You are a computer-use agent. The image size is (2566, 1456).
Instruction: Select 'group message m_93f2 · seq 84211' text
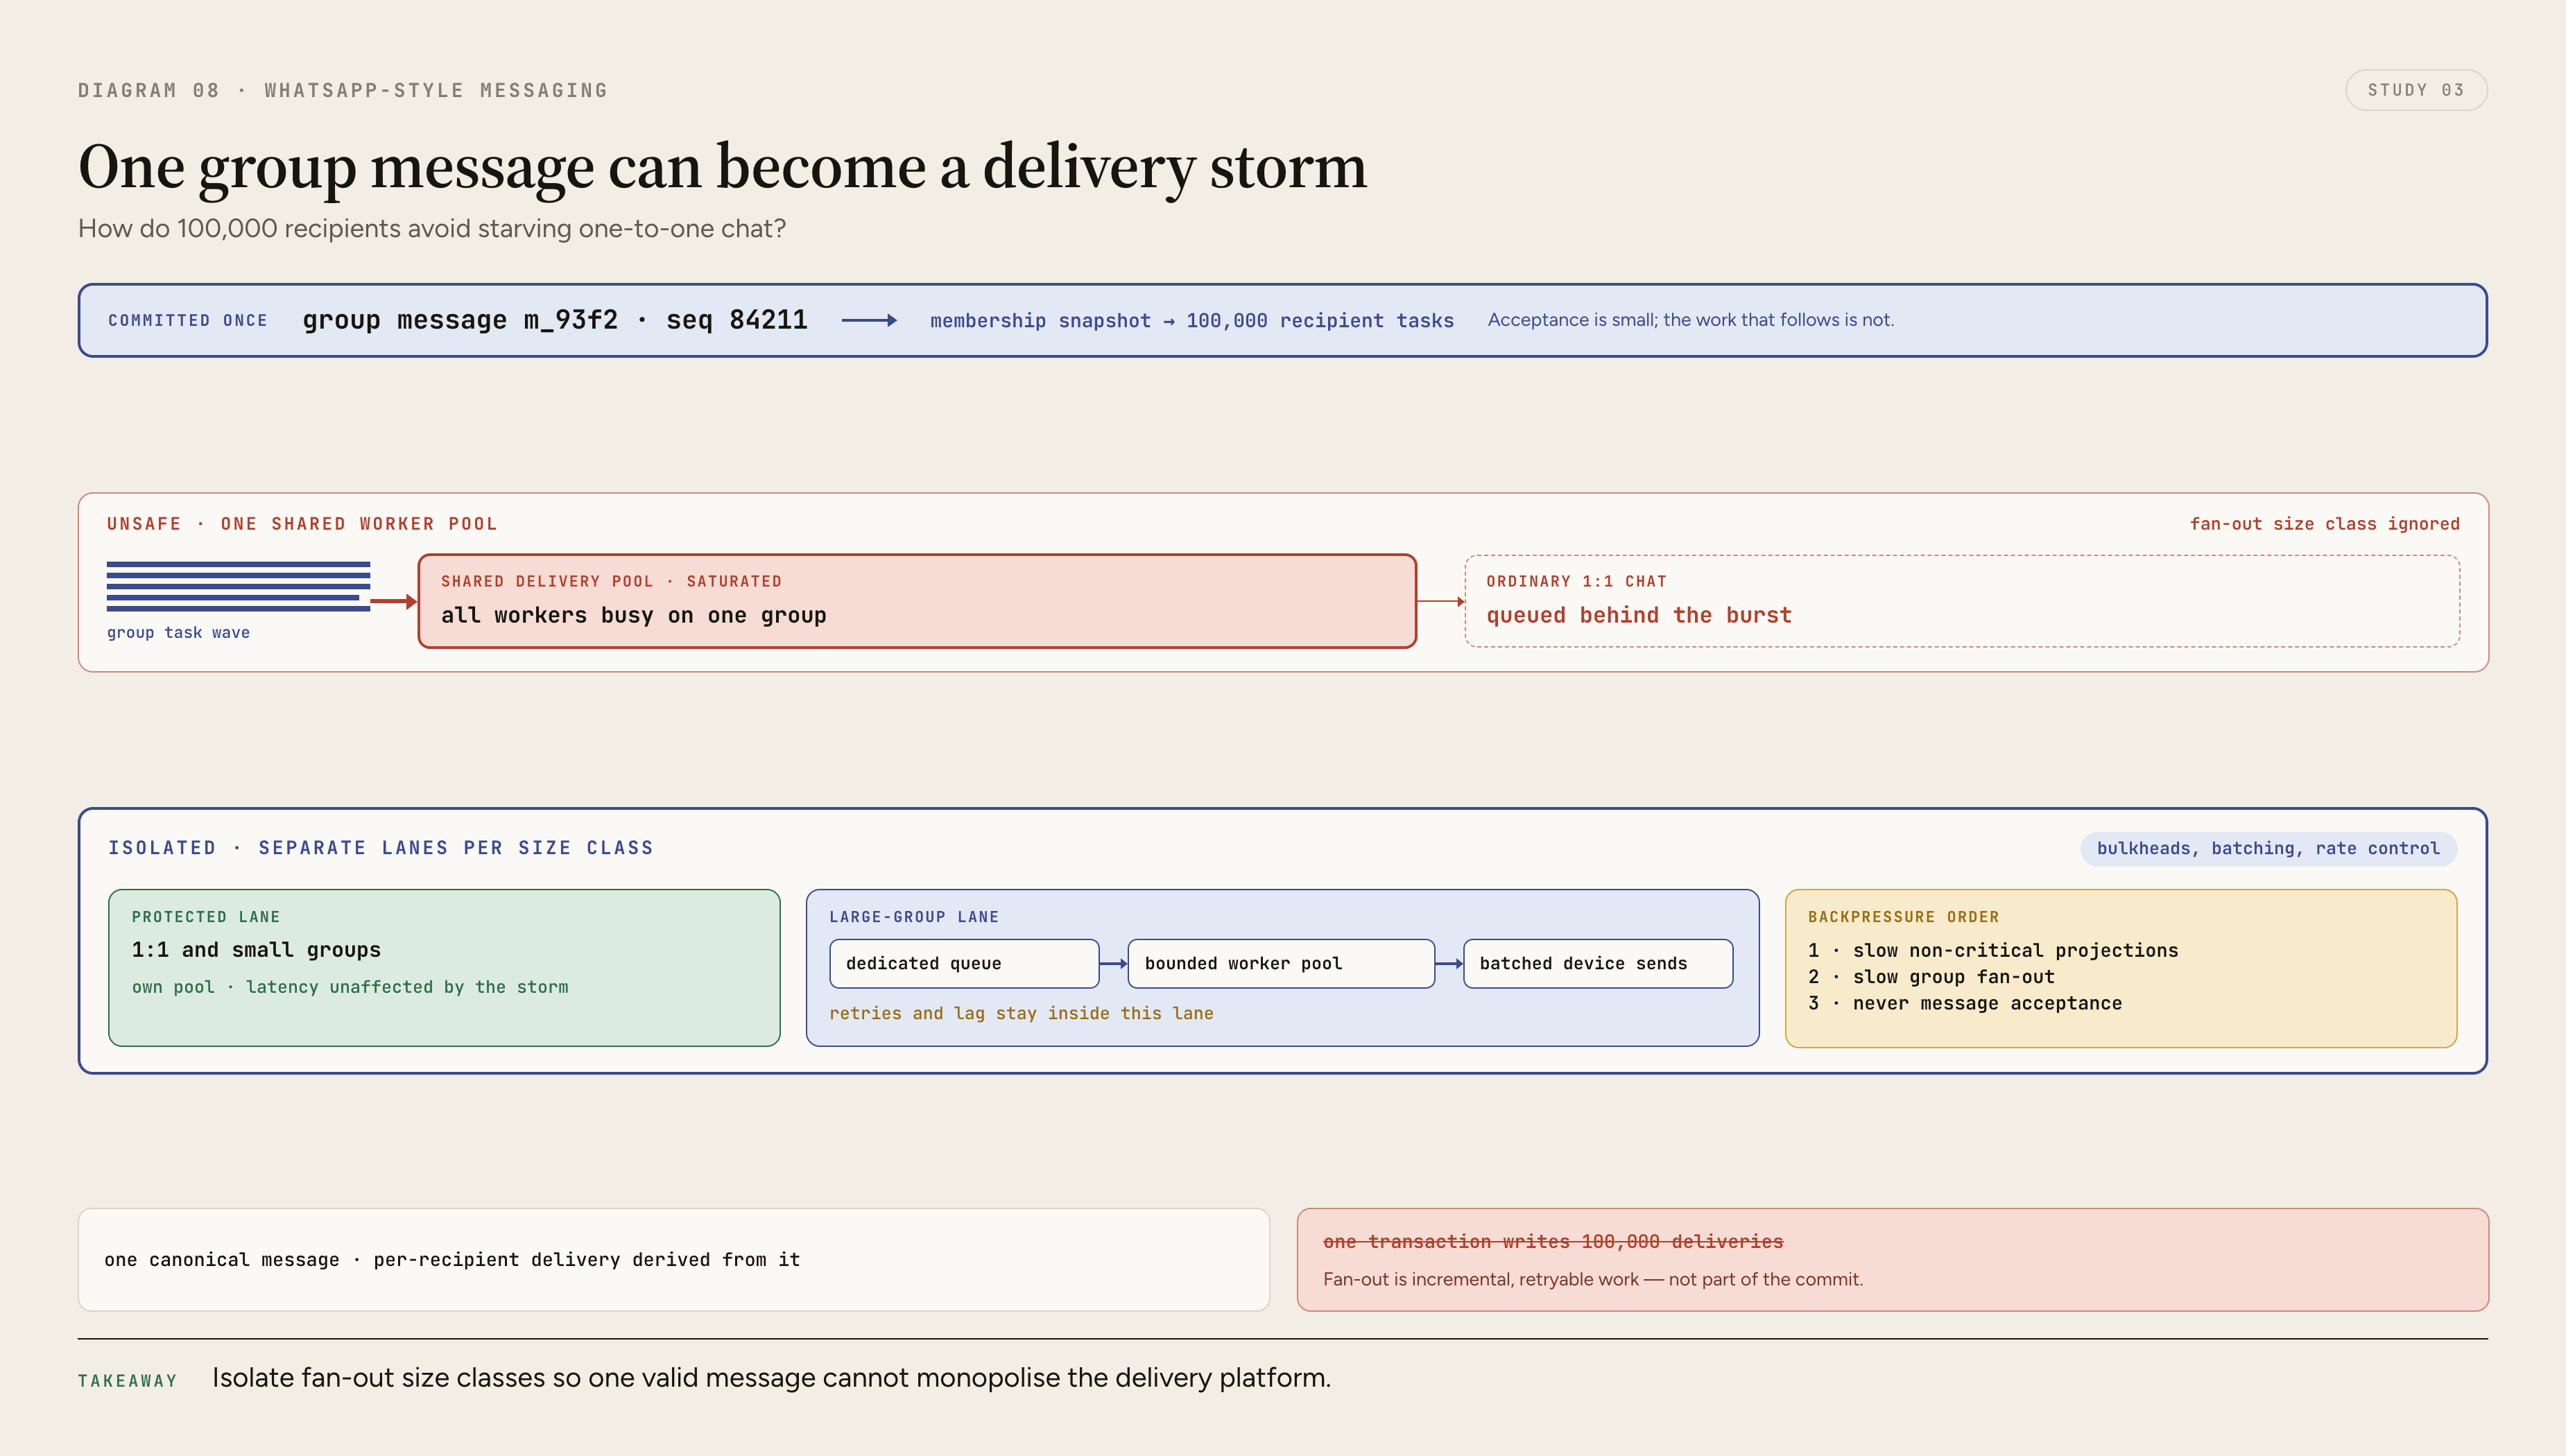tap(555, 320)
